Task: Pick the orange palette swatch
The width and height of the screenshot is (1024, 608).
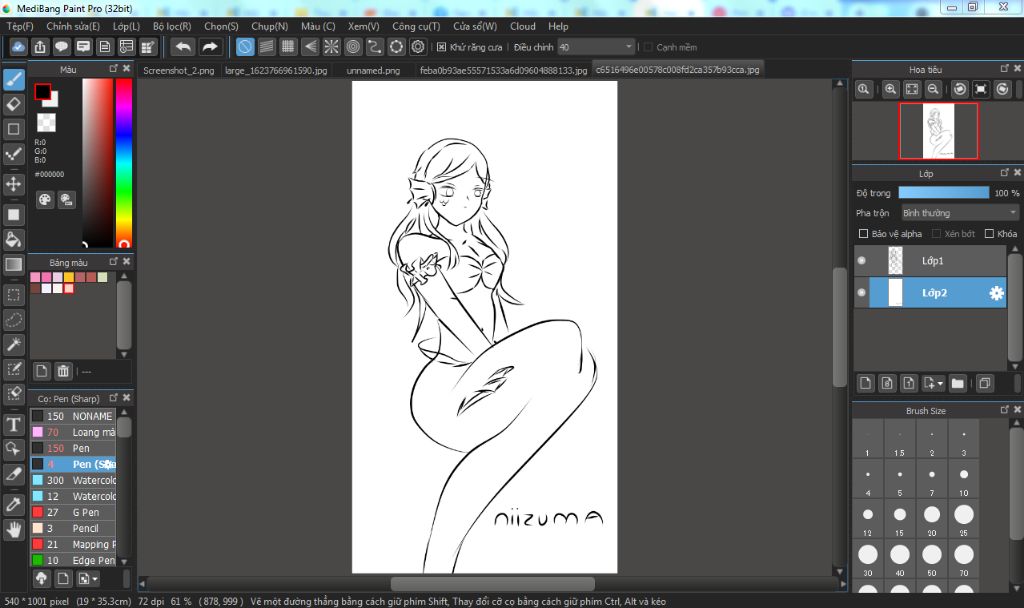Action: click(x=69, y=278)
